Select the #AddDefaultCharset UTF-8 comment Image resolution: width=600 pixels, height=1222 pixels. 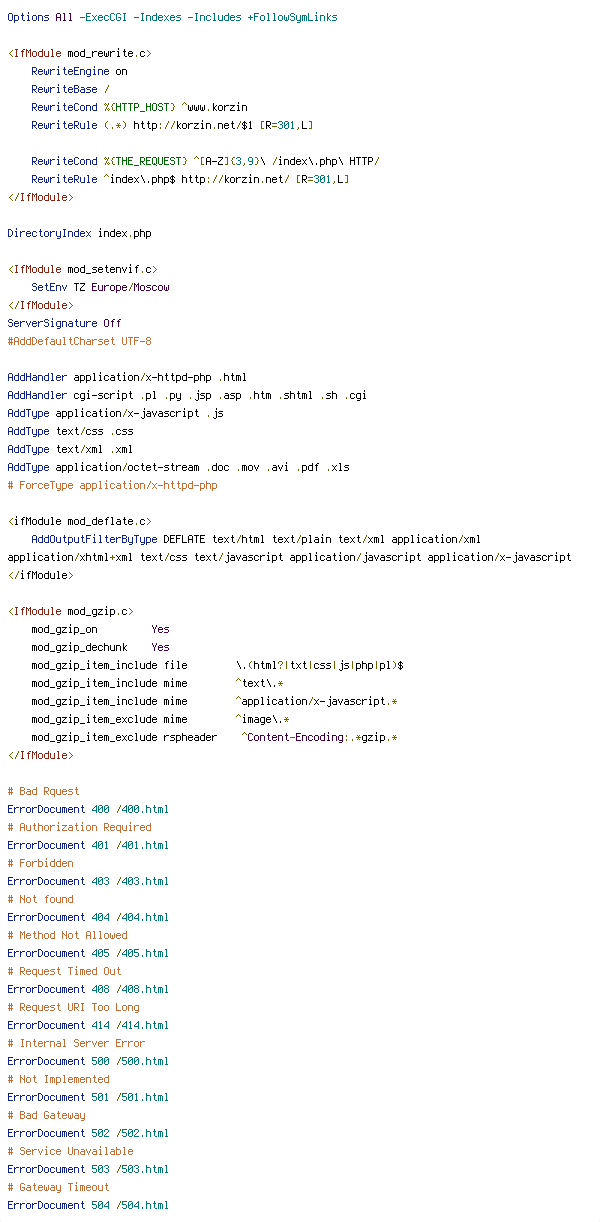coord(79,341)
